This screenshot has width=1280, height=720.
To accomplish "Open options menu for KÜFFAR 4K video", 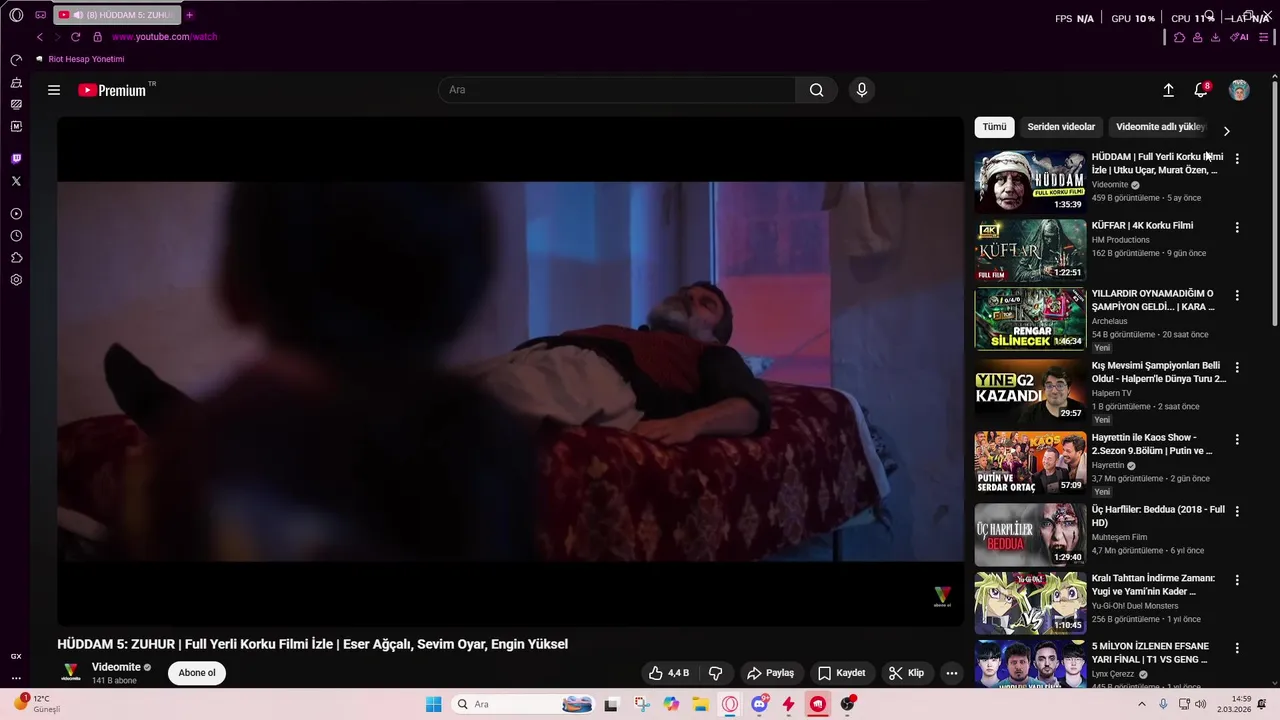I will coord(1237,228).
